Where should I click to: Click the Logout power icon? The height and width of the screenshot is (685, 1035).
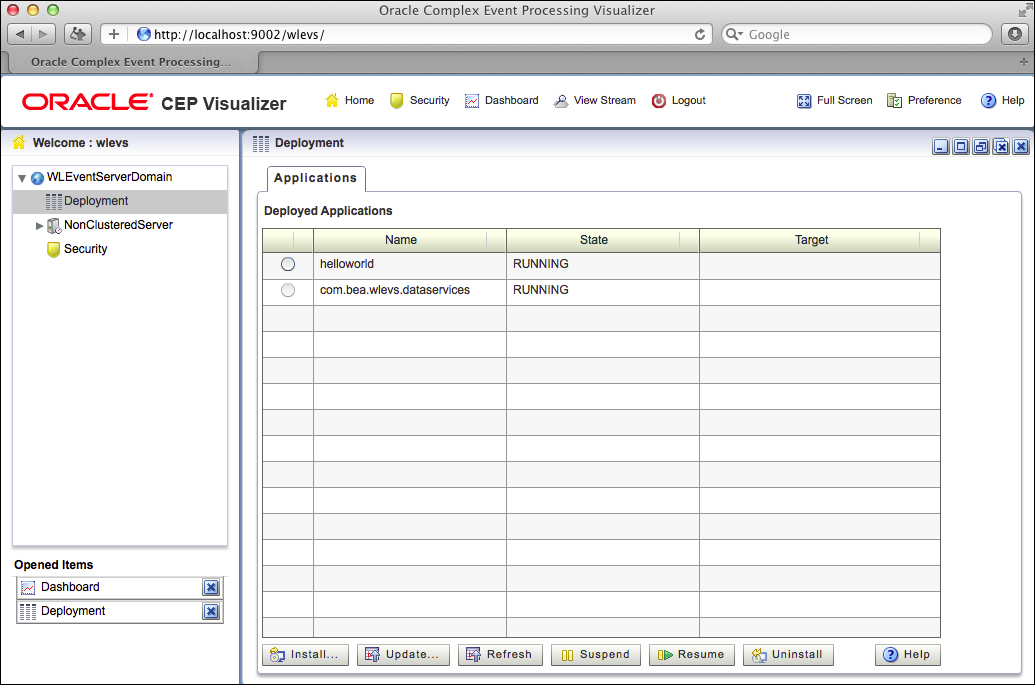pos(659,100)
